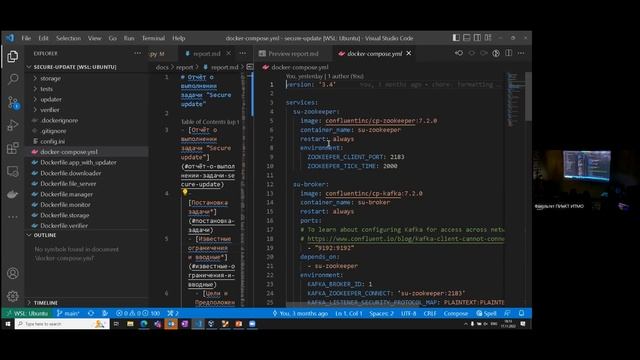Expand the storage folder
Screen dimensions: 640x360
(50, 78)
